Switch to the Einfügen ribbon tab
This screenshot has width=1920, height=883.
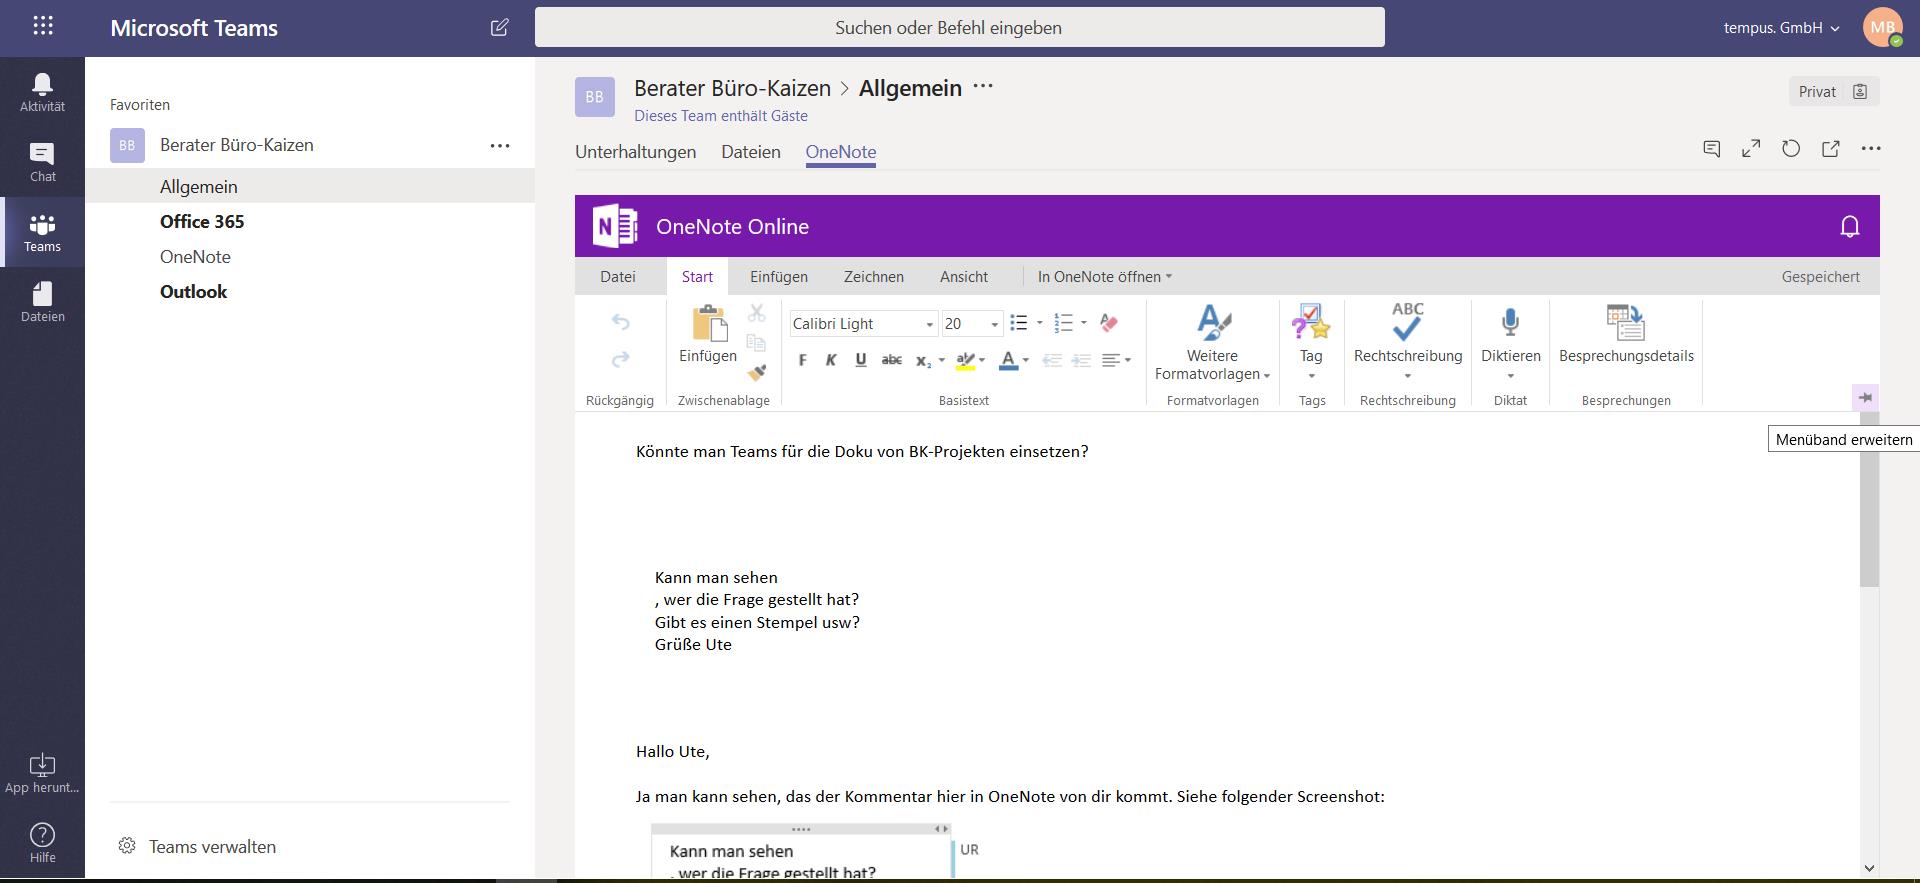pyautogui.click(x=779, y=277)
